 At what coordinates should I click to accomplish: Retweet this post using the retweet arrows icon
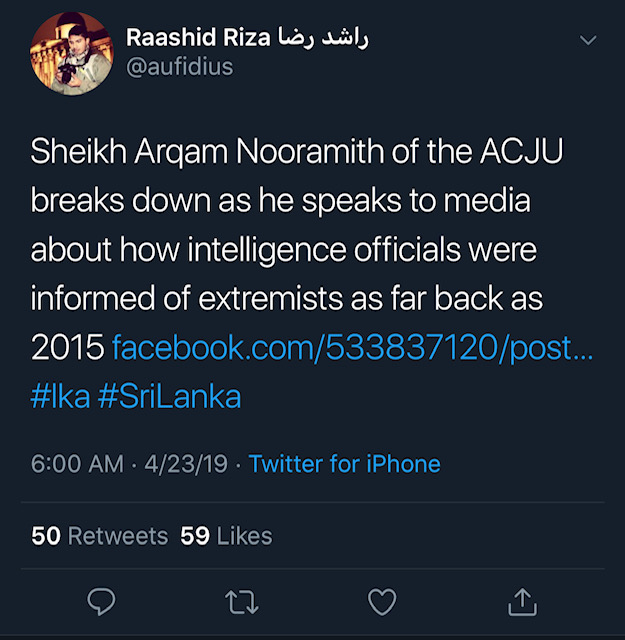point(242,601)
